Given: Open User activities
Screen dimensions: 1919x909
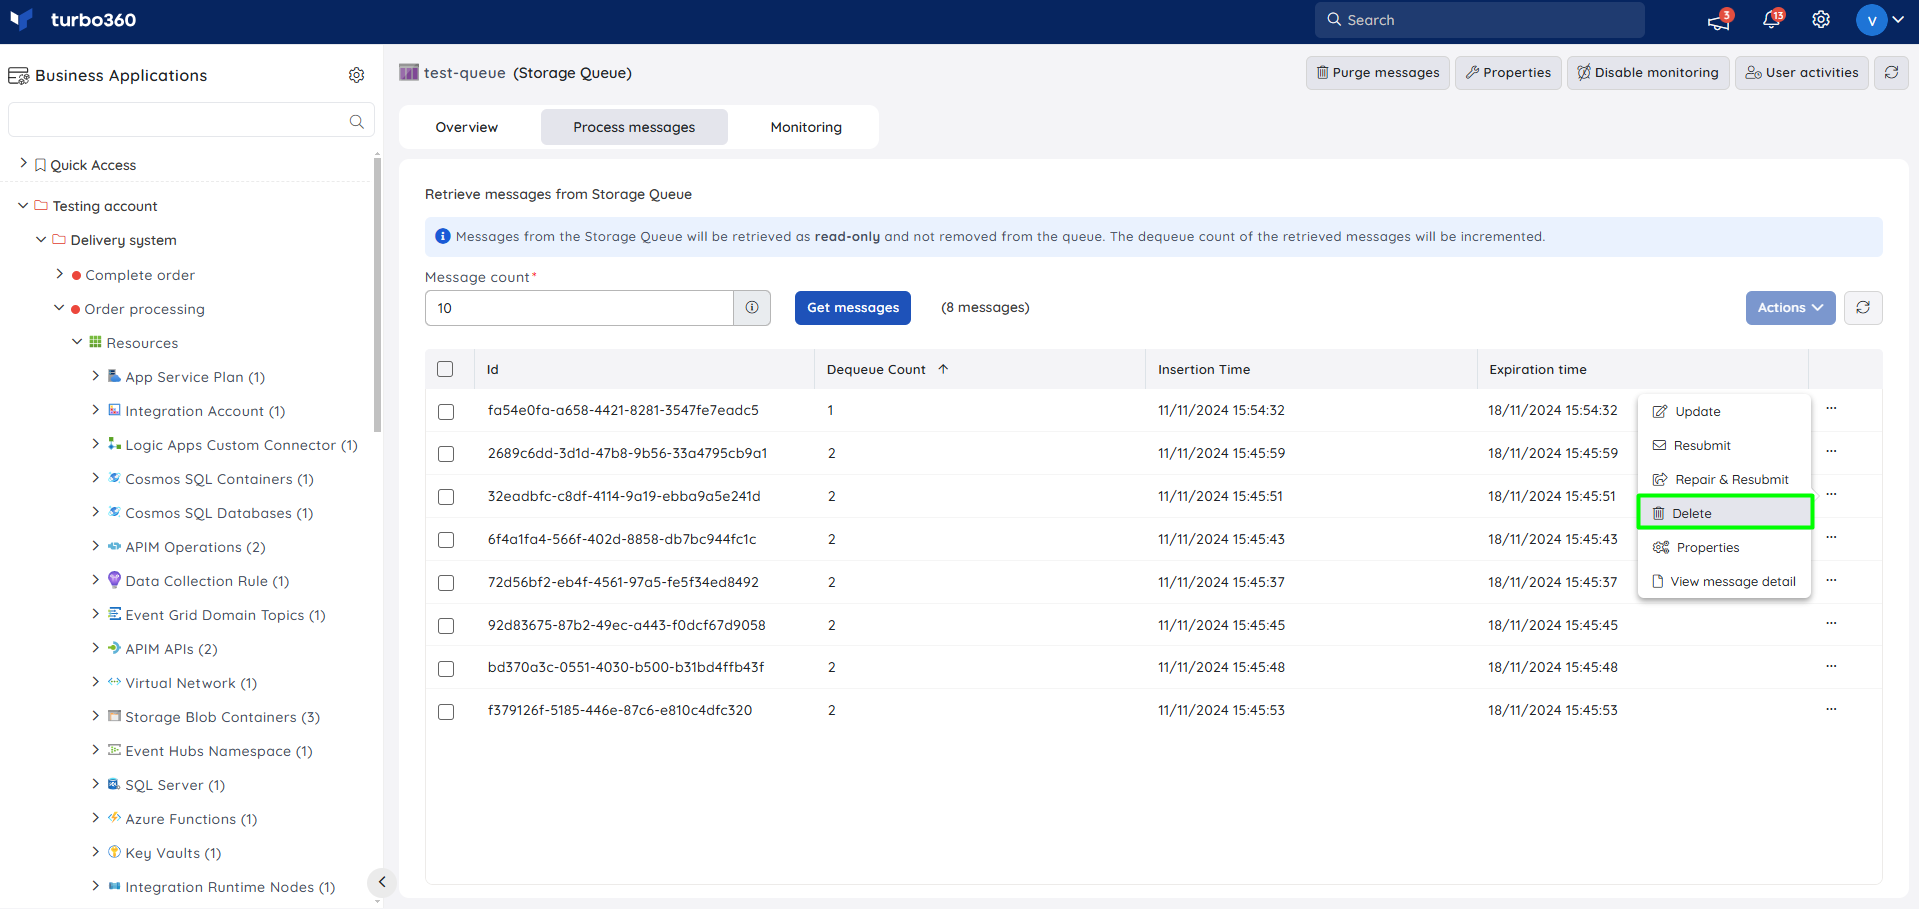Looking at the screenshot, I should [1801, 73].
